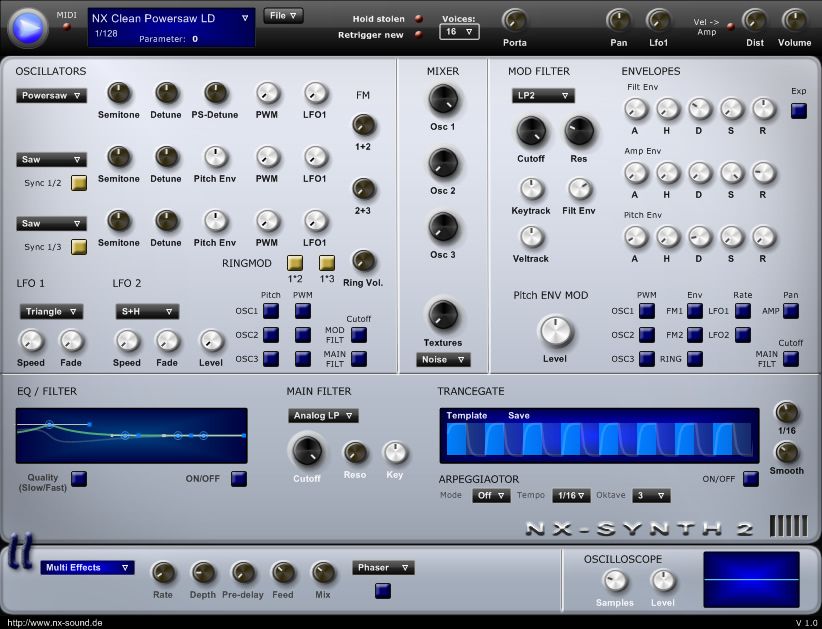Click the mixer Osc 1 knob
Viewport: 822px width, 629px height.
pyautogui.click(x=443, y=99)
